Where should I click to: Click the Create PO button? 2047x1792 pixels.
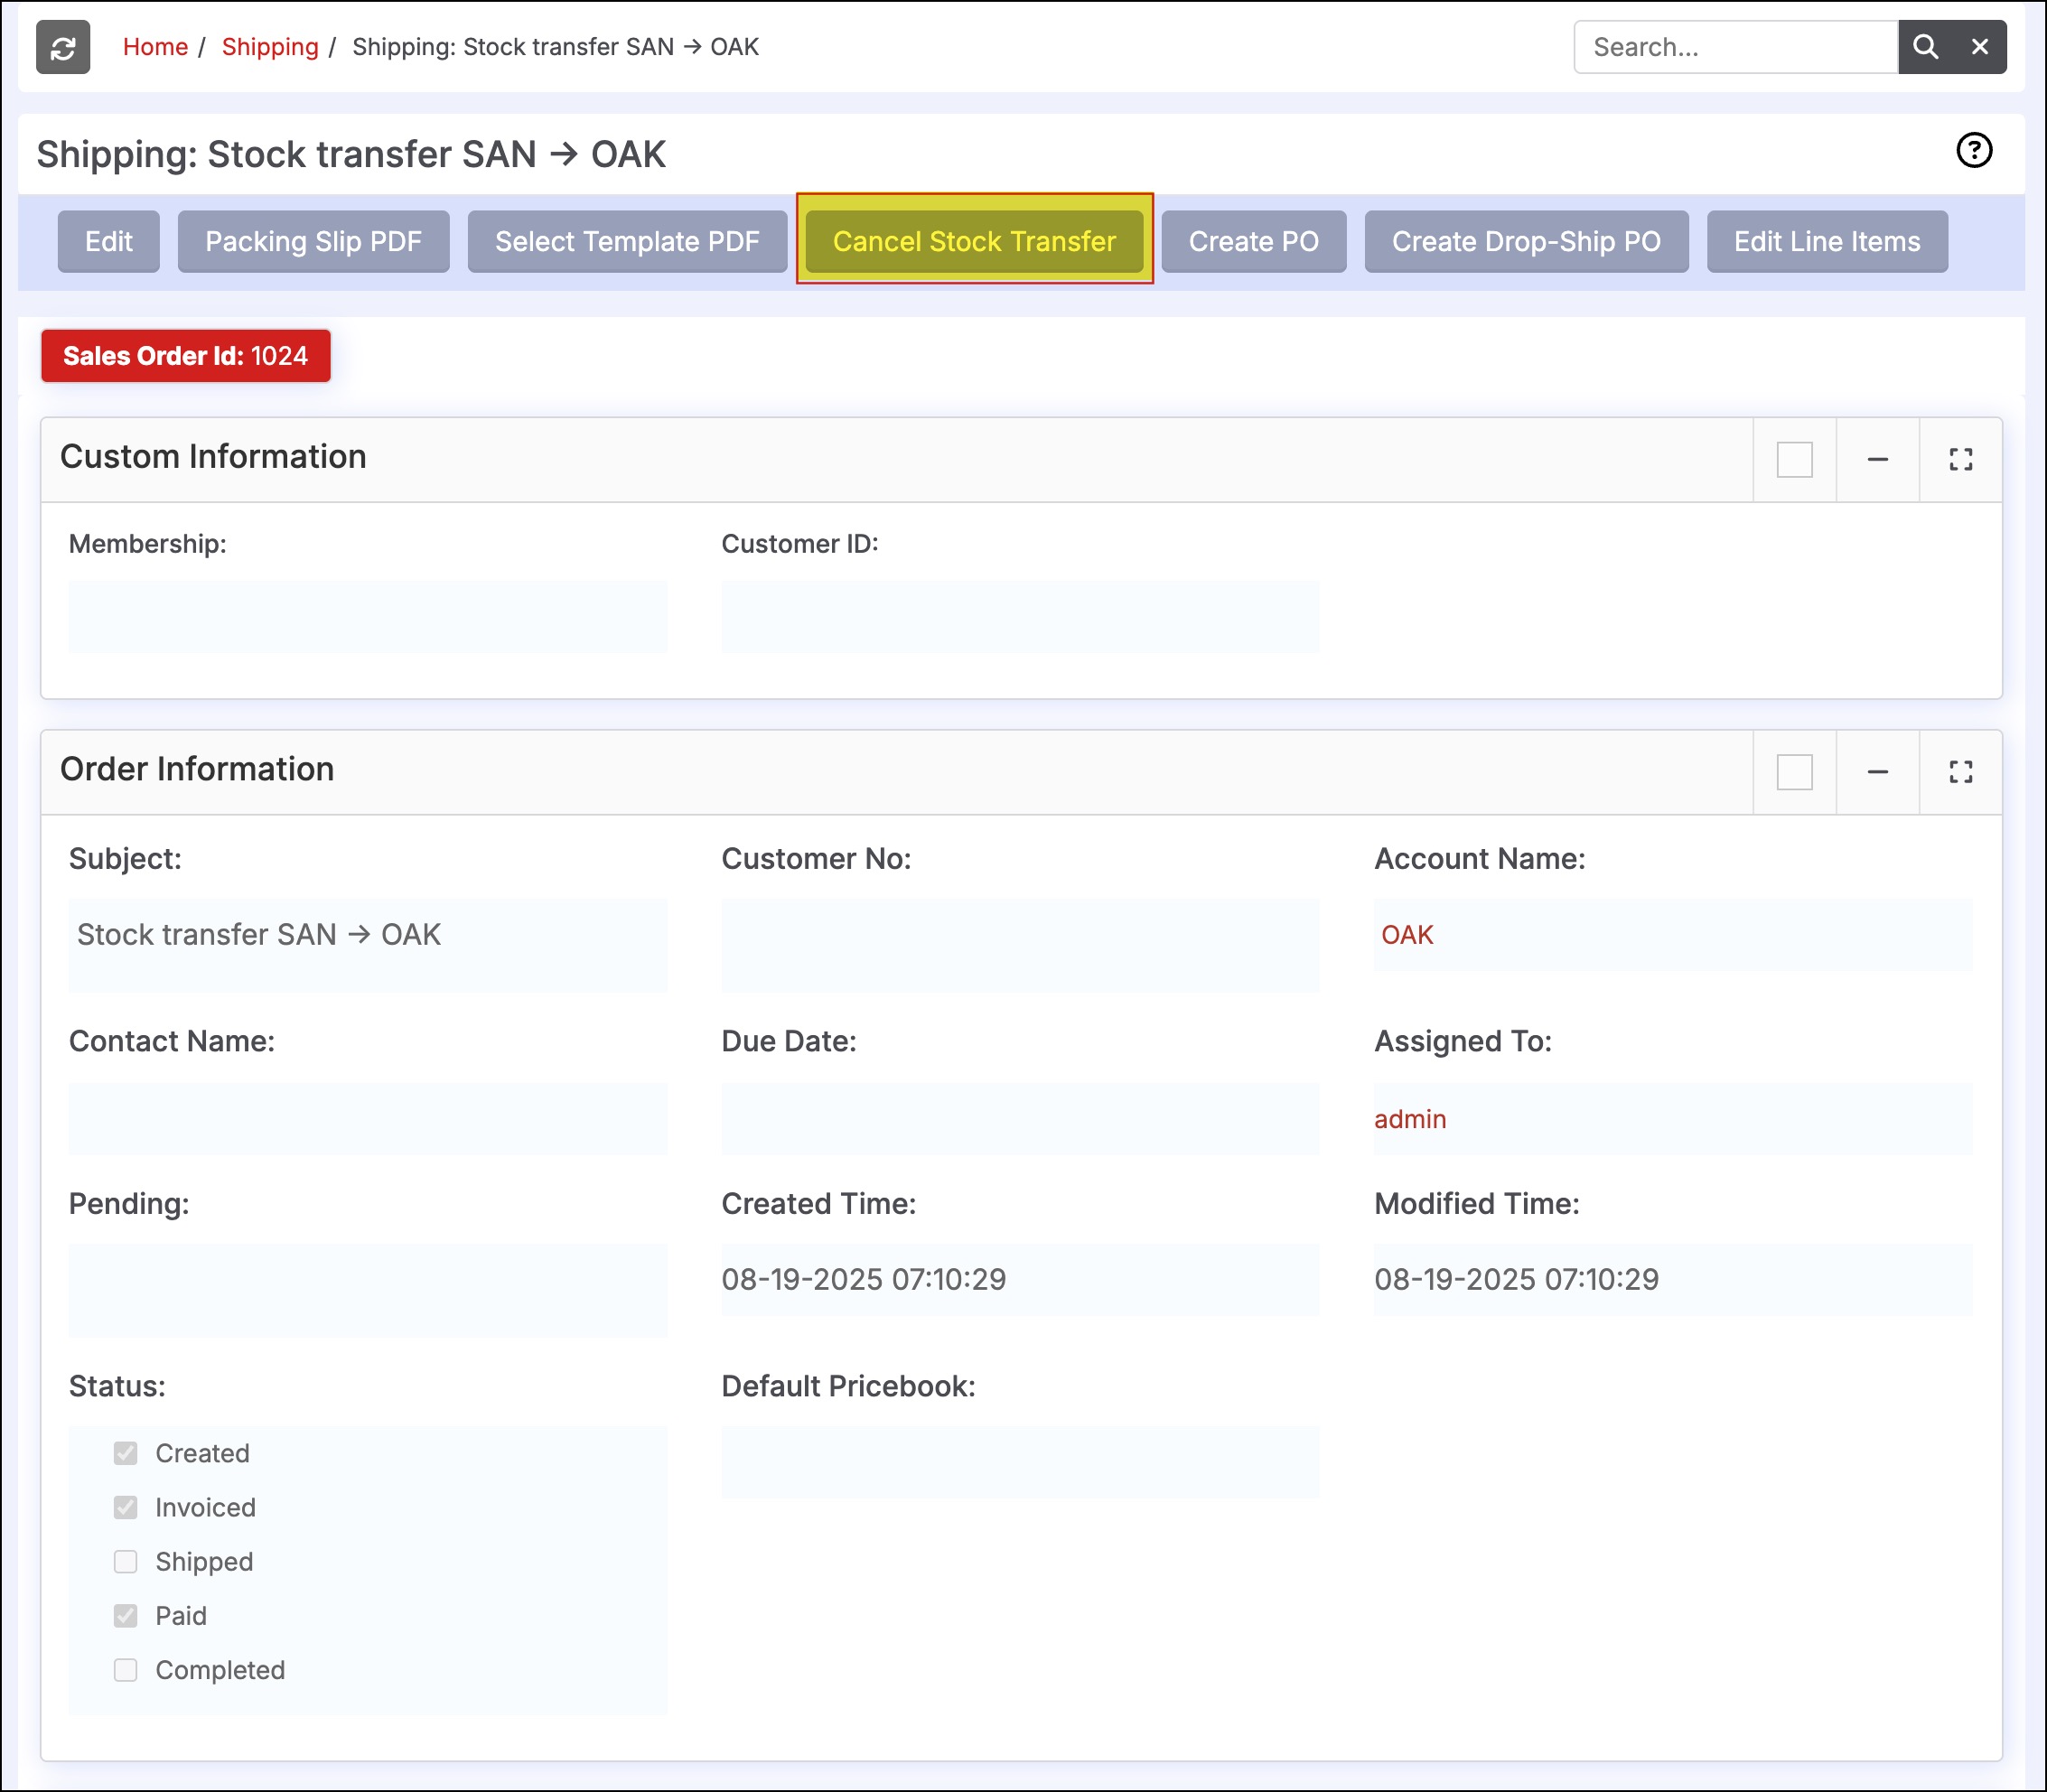1253,241
